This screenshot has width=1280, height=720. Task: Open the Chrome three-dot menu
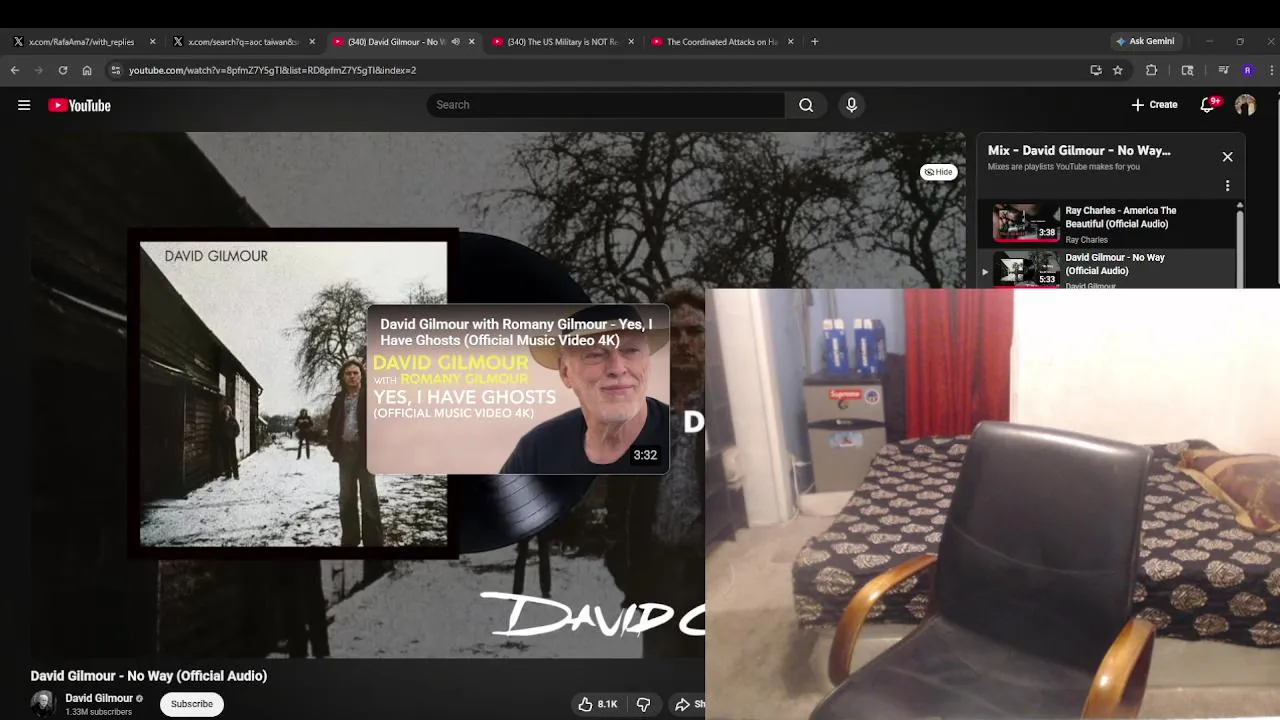click(x=1271, y=70)
